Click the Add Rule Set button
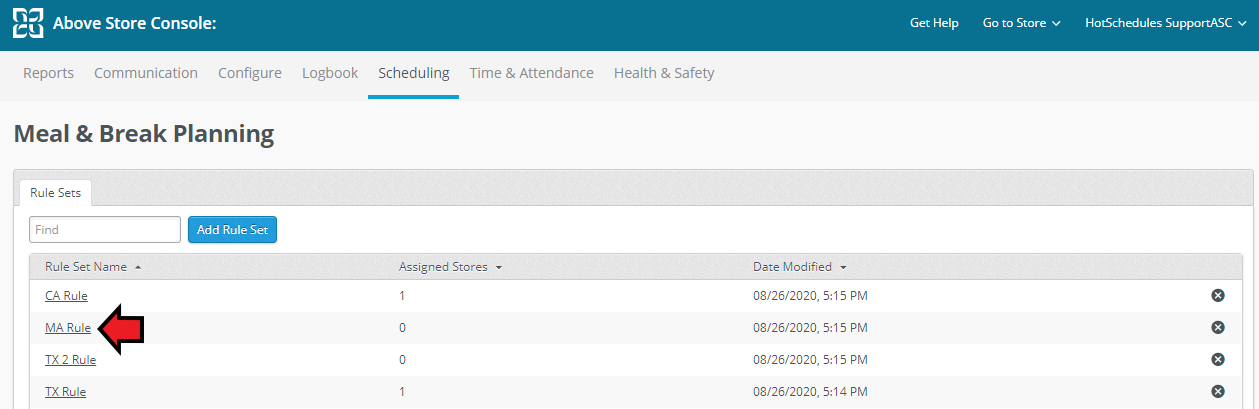The image size is (1259, 409). [232, 229]
